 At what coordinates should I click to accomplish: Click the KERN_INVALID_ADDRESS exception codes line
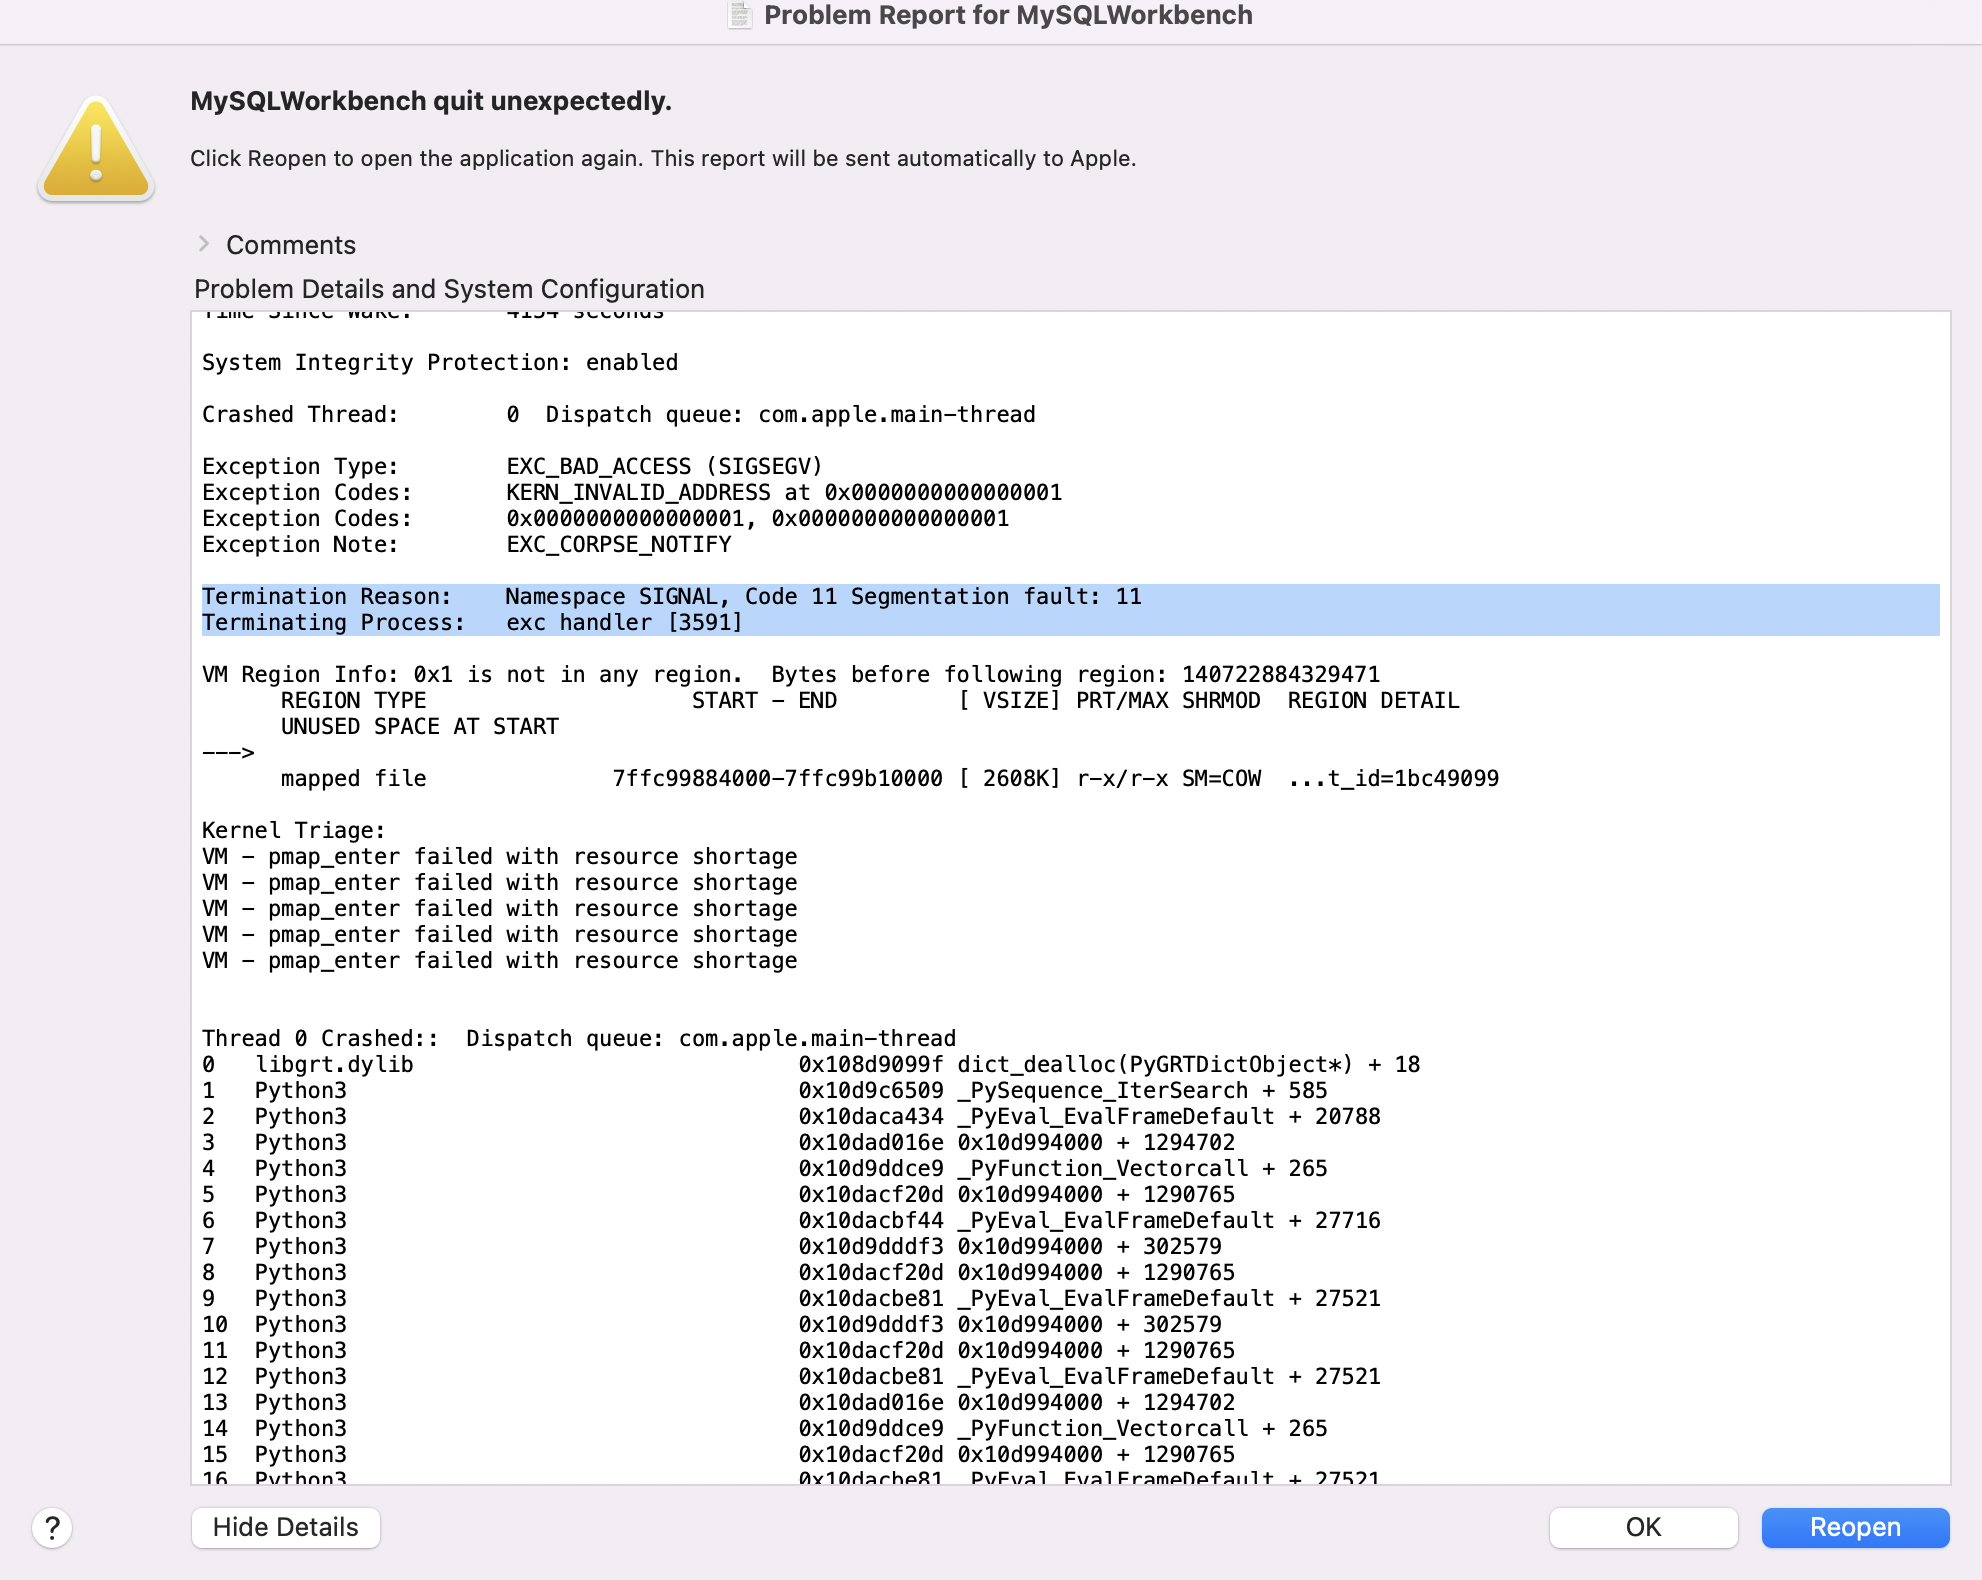(x=632, y=493)
